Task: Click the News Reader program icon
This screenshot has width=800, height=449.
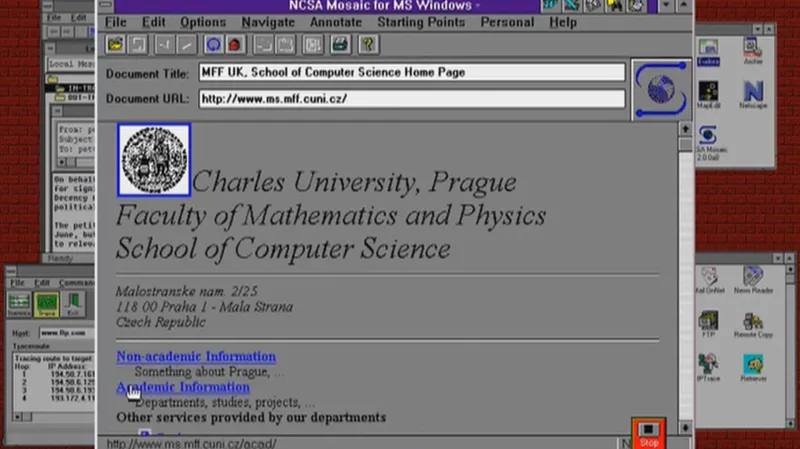Action: (753, 280)
